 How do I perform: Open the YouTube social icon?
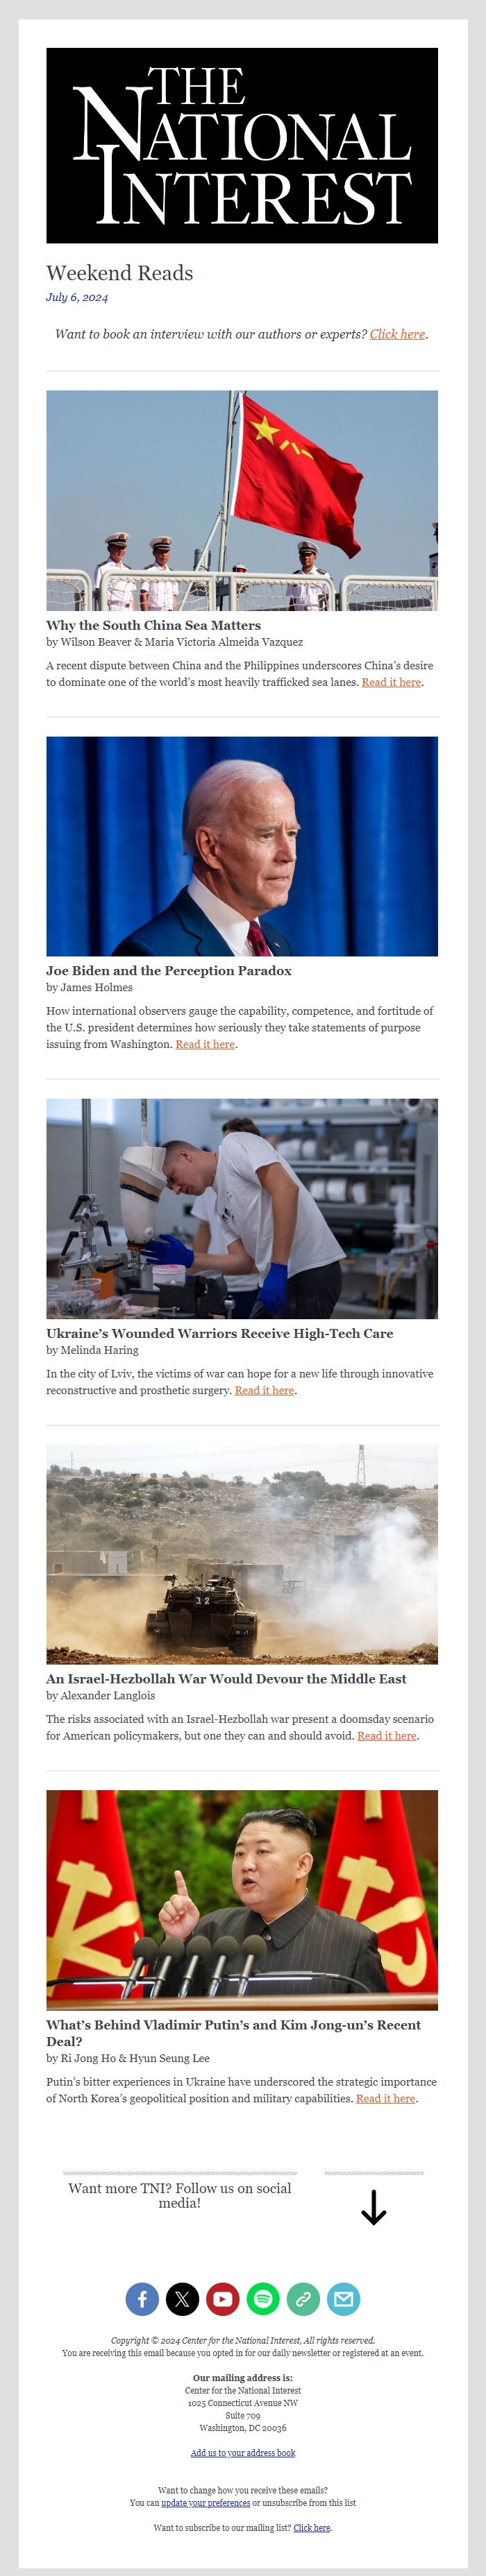[222, 2298]
